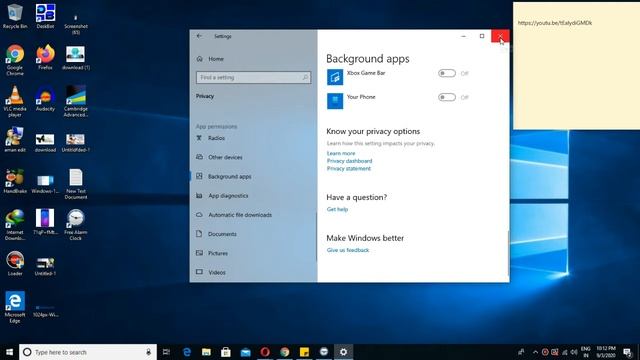640x360 pixels.
Task: Open Sticky Notes from taskbar
Action: [x=304, y=352]
